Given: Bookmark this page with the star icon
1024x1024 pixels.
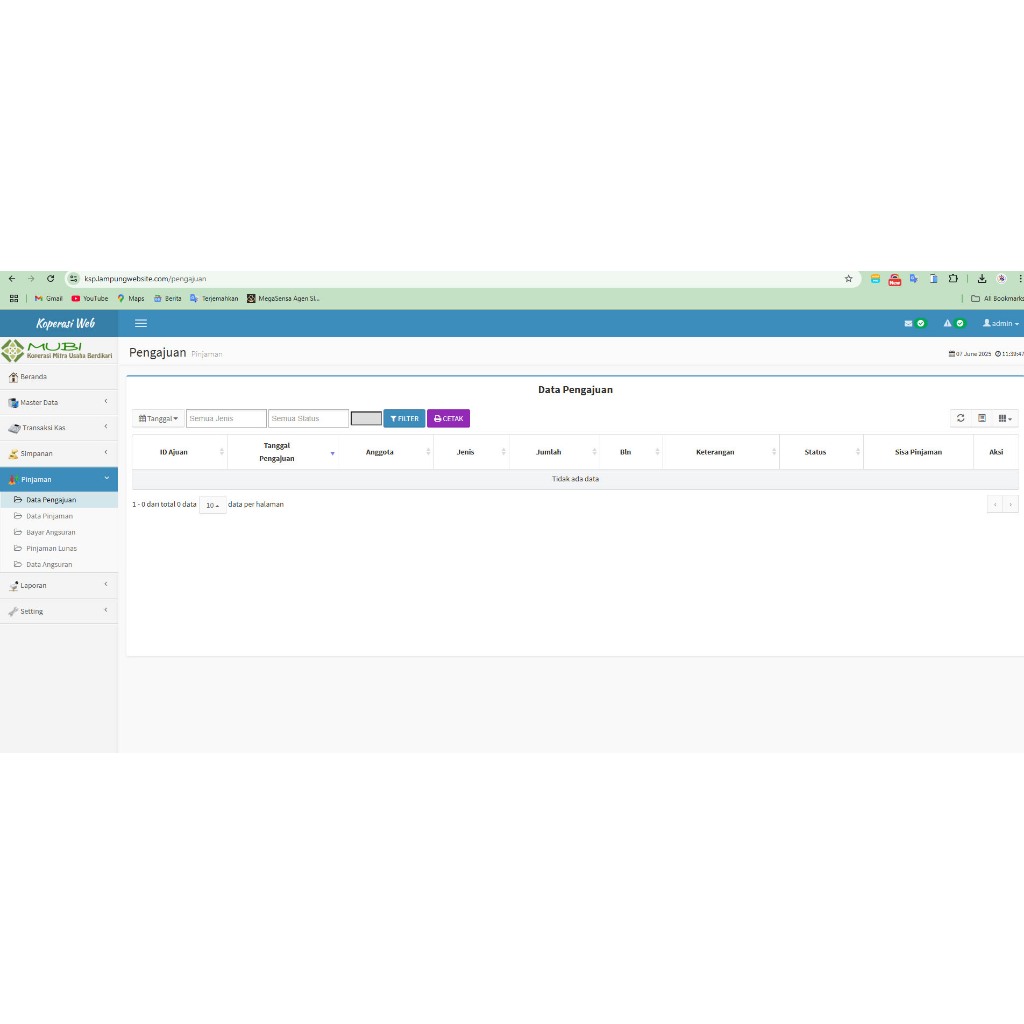Looking at the screenshot, I should [848, 279].
